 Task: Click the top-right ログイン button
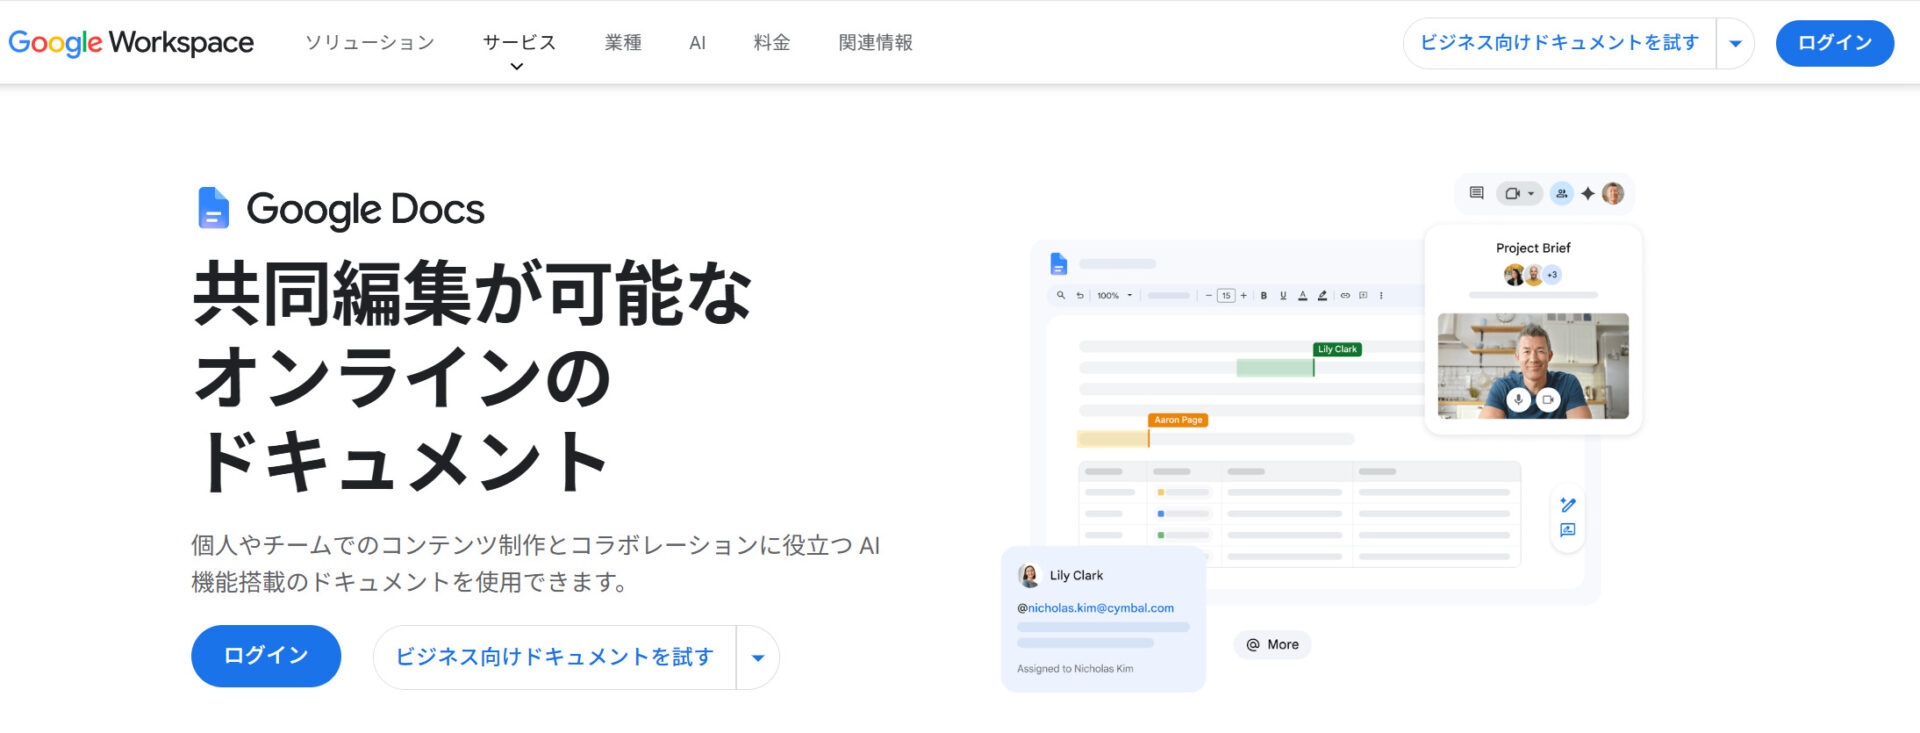1835,43
